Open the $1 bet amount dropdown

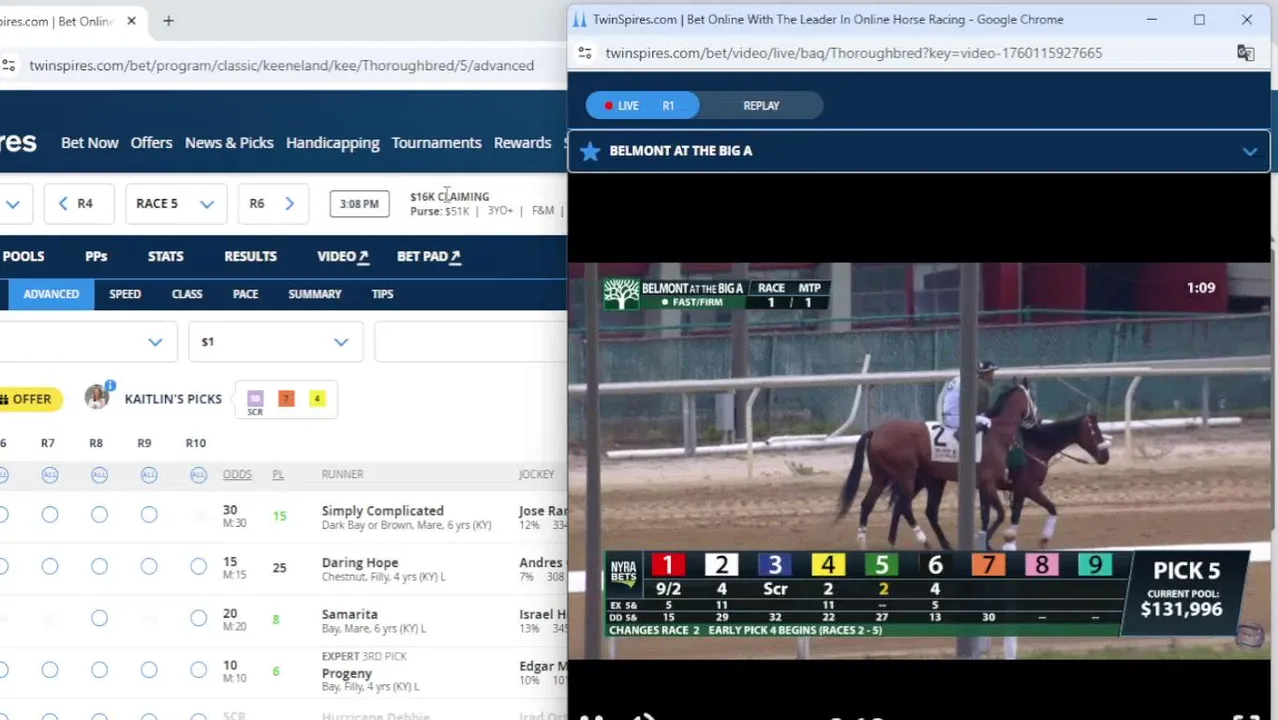(275, 342)
